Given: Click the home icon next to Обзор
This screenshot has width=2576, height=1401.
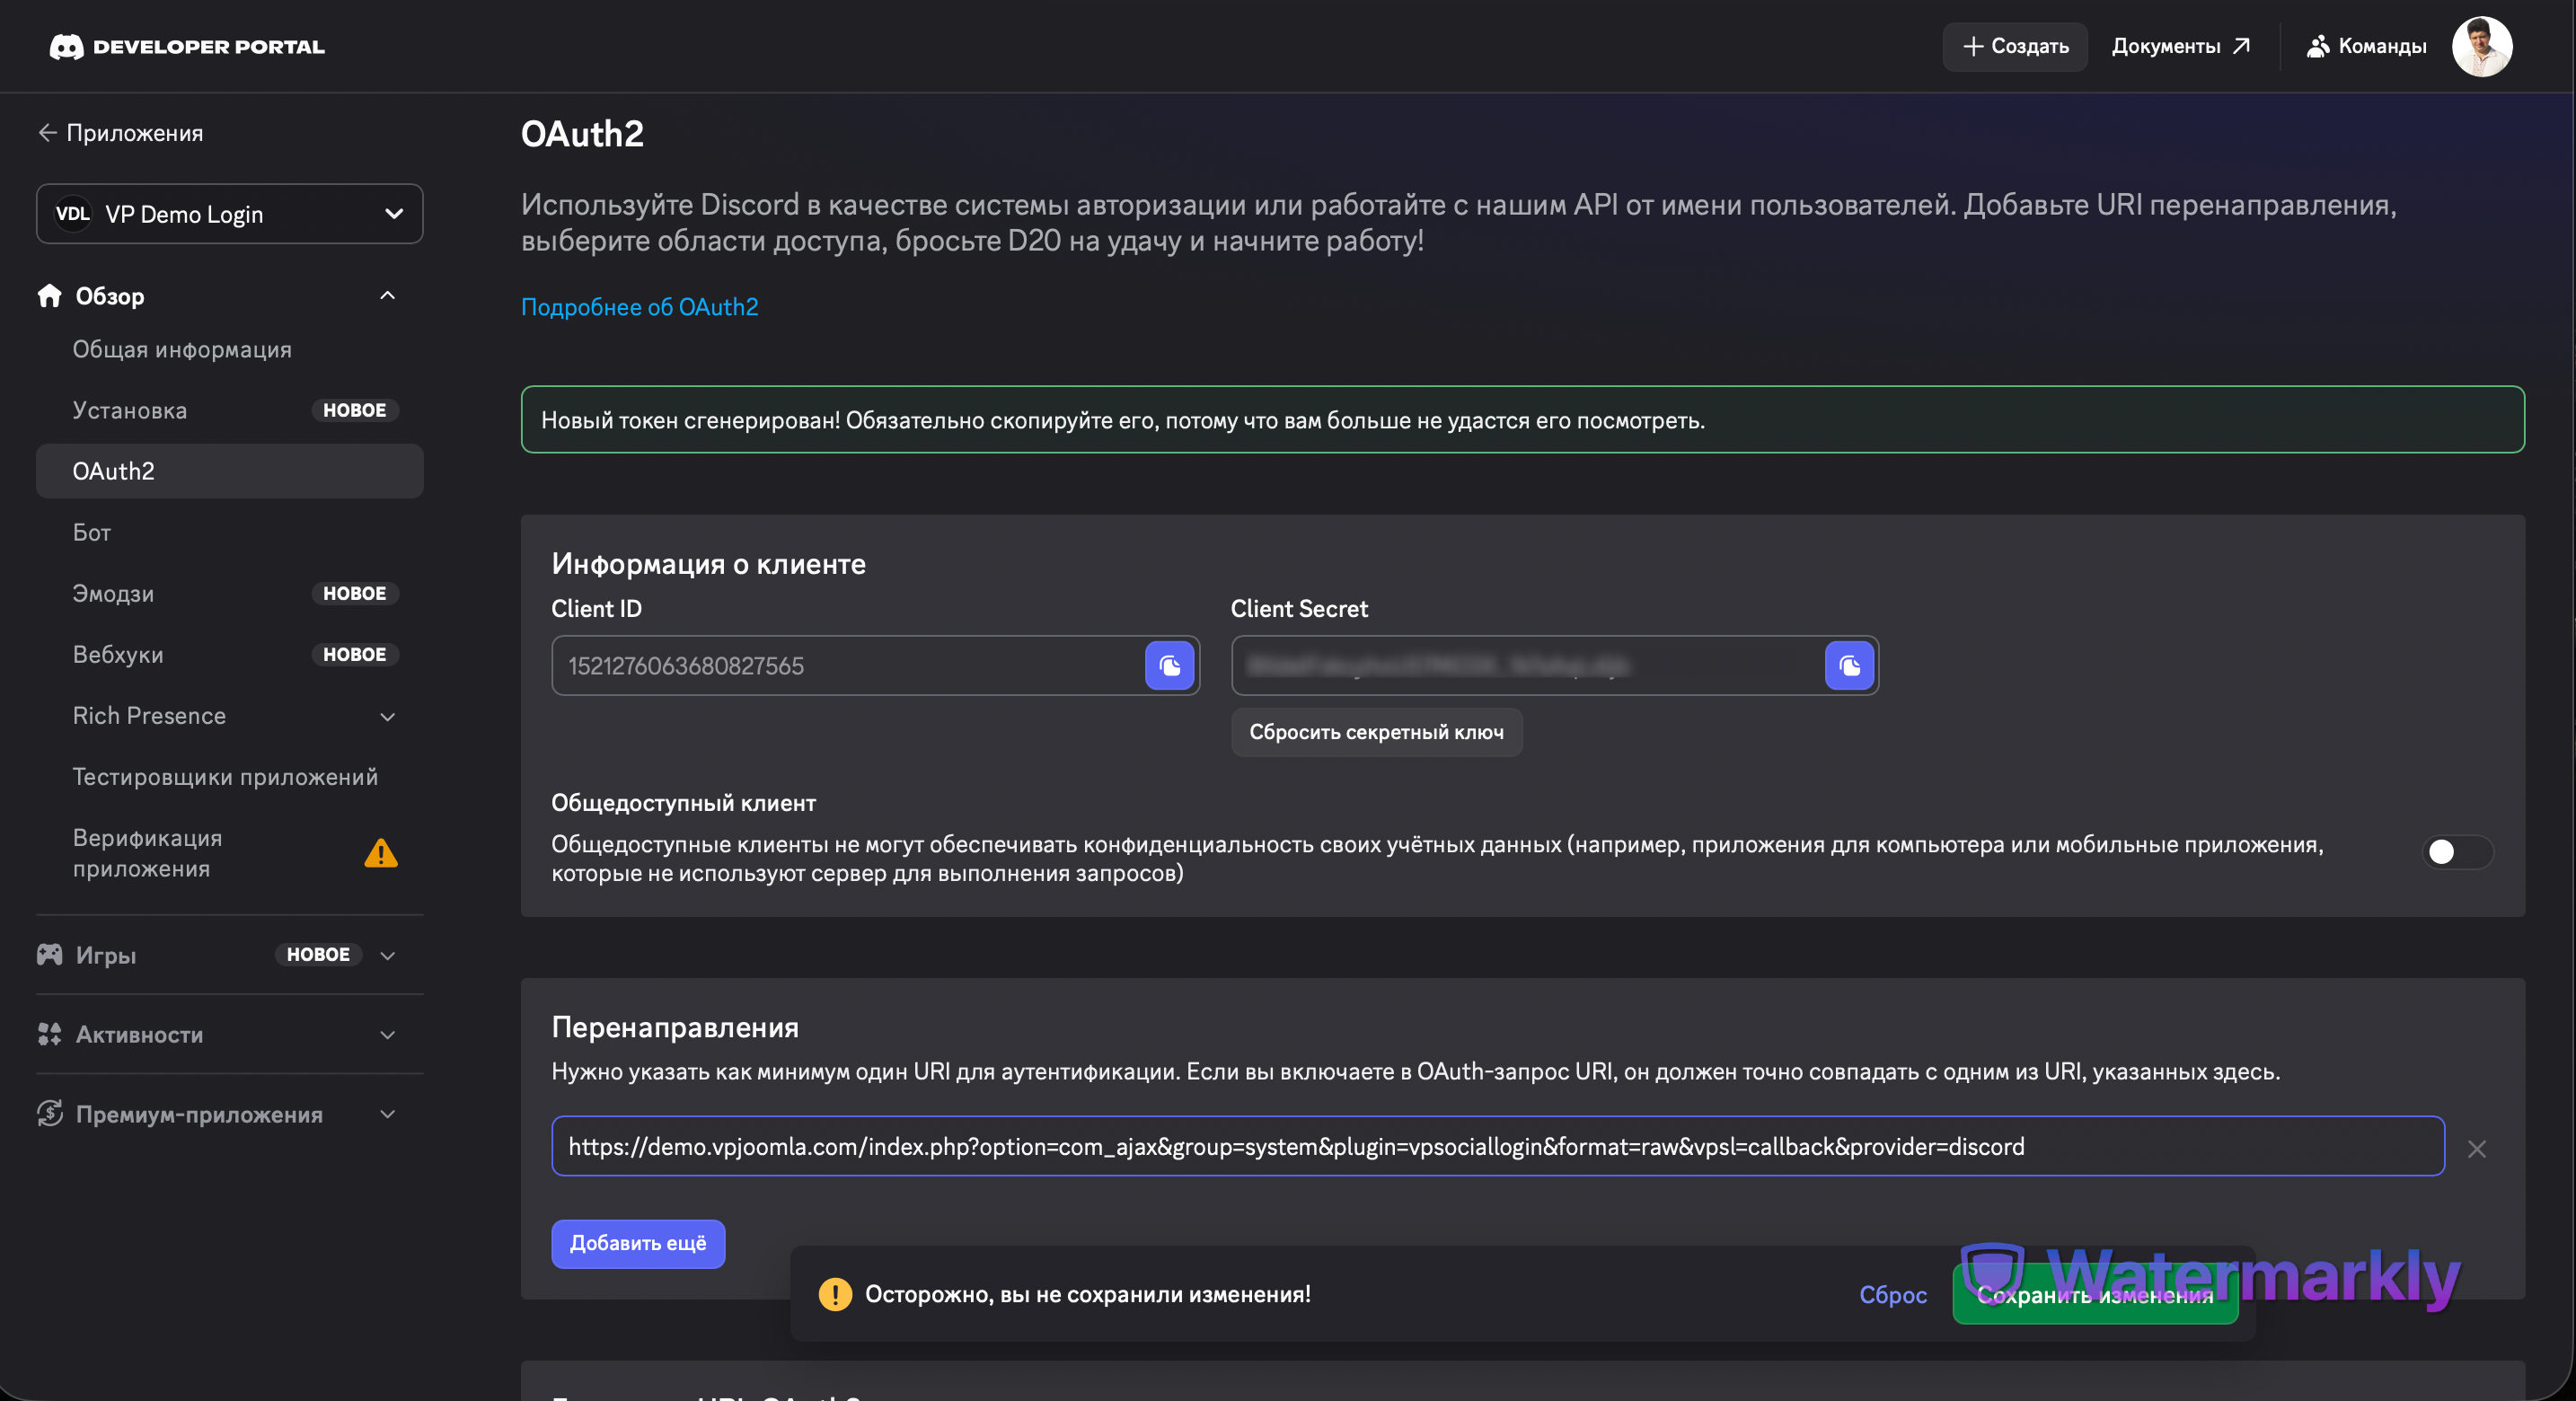Looking at the screenshot, I should (49, 296).
